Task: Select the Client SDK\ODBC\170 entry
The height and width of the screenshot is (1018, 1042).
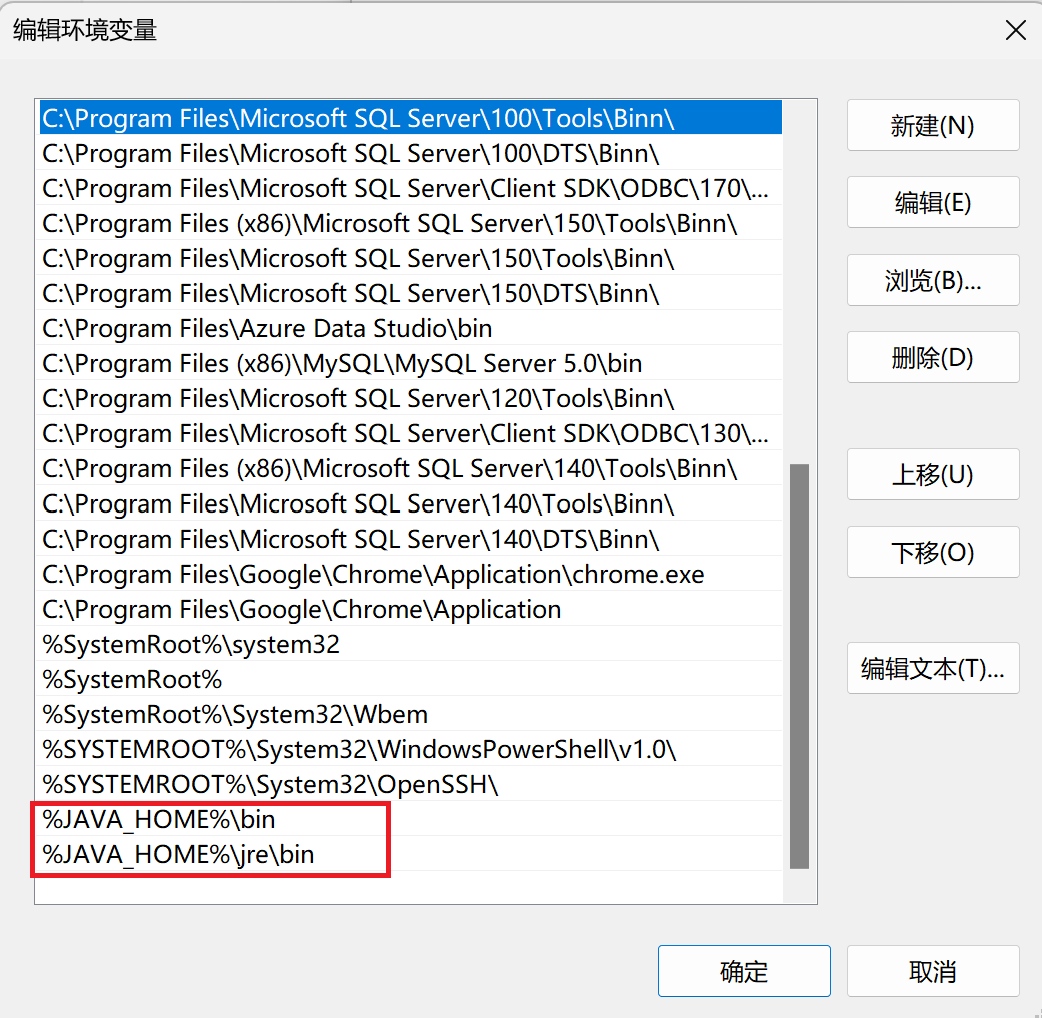Action: 411,189
